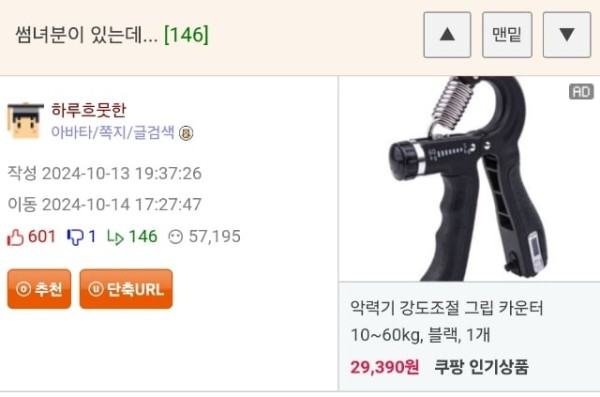Click the comment count [146] link
The width and height of the screenshot is (600, 397).
186,35
